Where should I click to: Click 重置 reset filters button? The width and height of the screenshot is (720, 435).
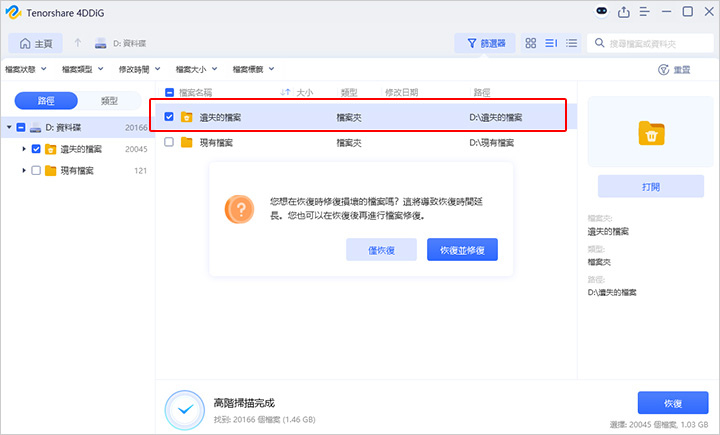pos(675,70)
